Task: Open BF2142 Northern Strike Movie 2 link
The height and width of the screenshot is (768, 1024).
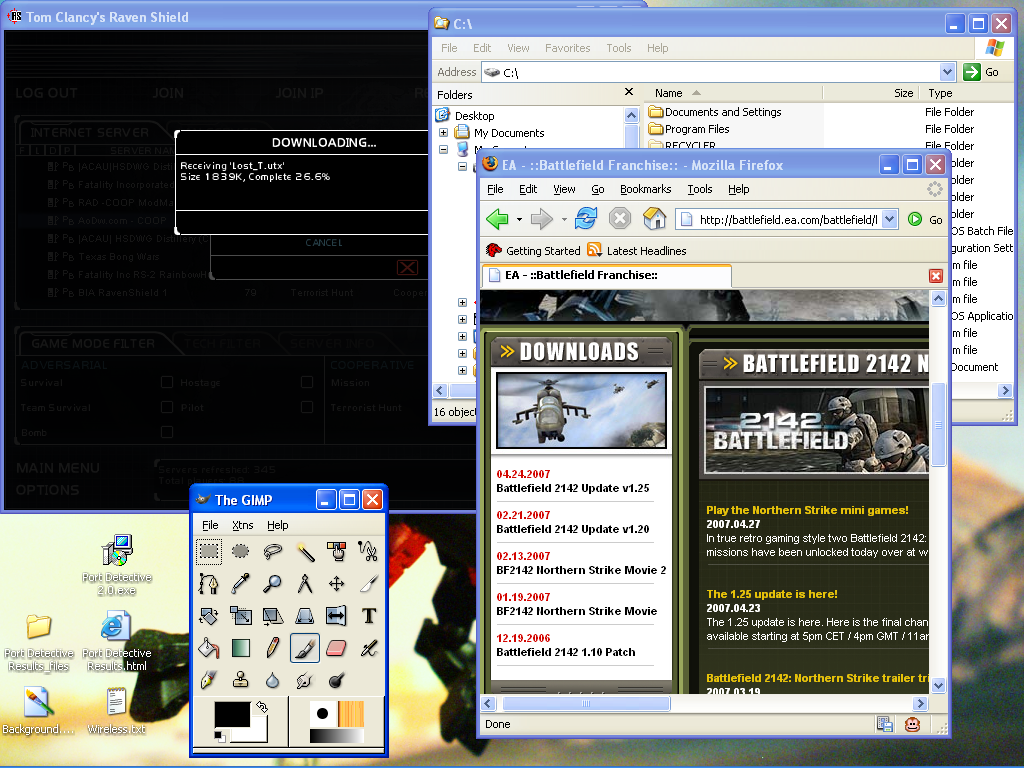Action: click(581, 570)
